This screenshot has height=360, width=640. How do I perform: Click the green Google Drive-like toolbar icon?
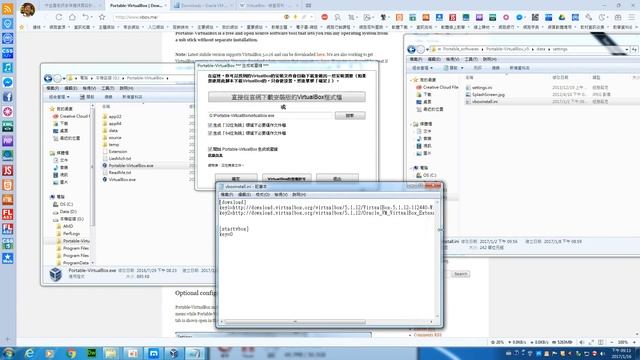pyautogui.click(x=562, y=17)
